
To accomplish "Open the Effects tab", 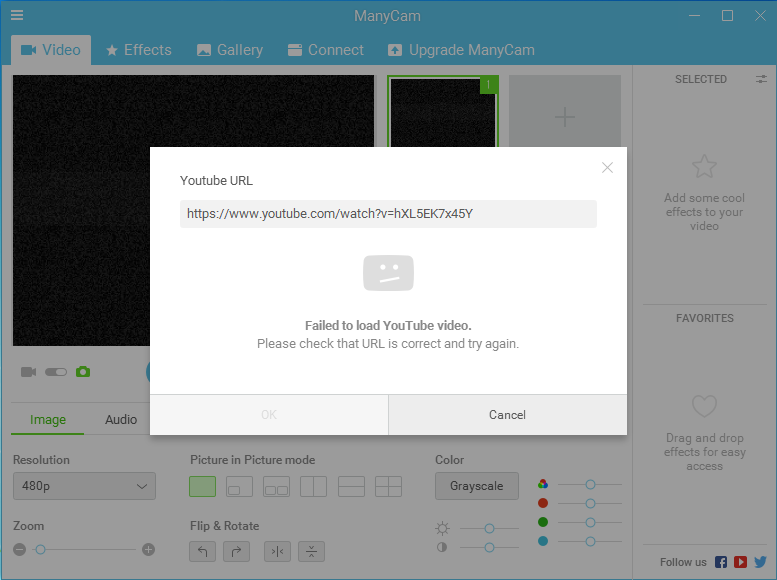I will coord(139,50).
